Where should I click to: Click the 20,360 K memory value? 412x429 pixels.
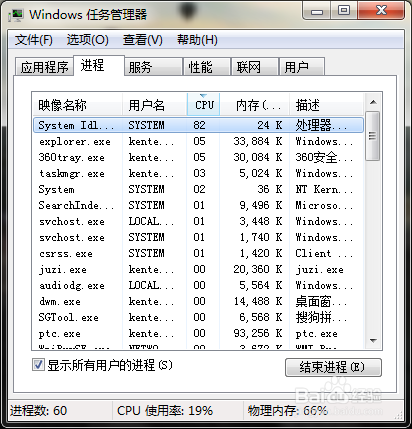pos(258,269)
